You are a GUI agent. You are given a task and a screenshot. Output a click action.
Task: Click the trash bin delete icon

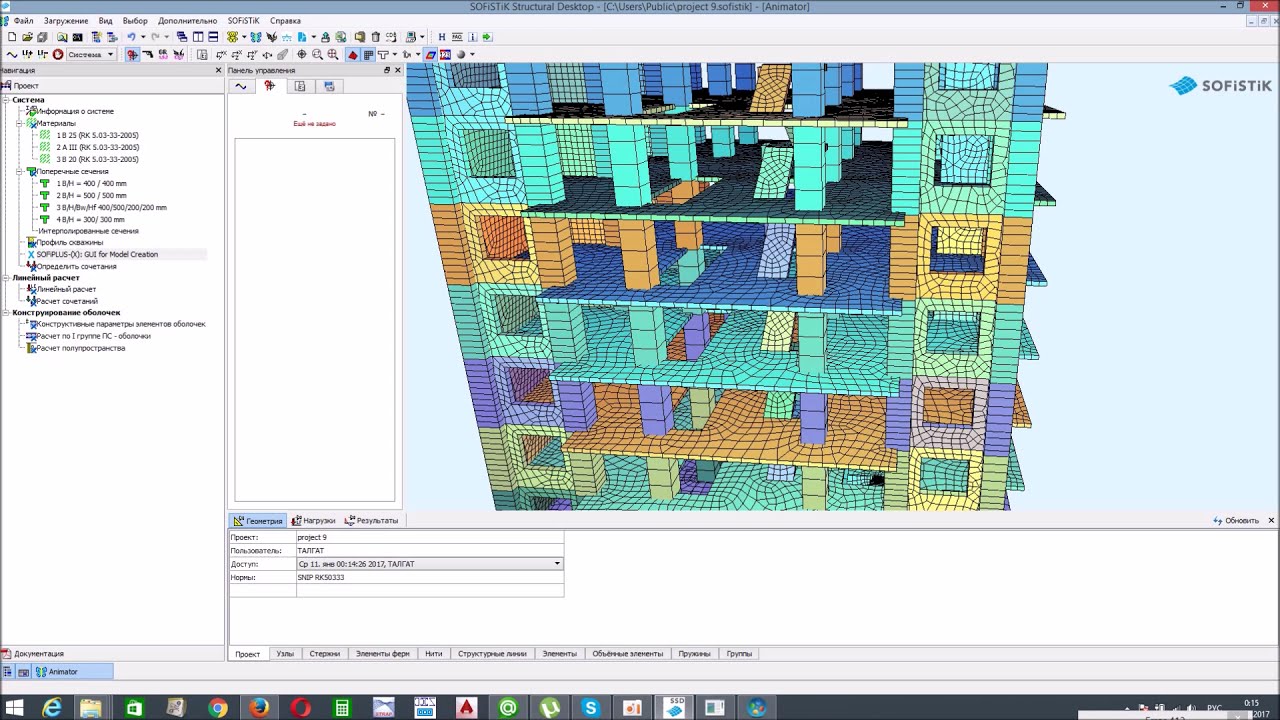375,37
